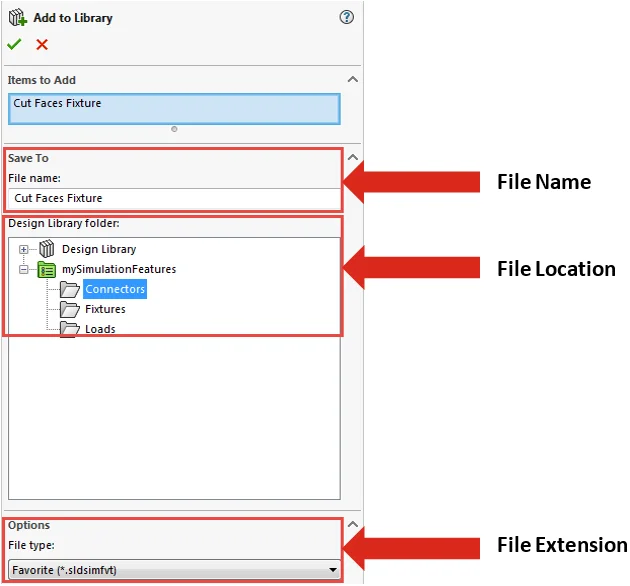Click the Connectors folder icon

click(69, 290)
